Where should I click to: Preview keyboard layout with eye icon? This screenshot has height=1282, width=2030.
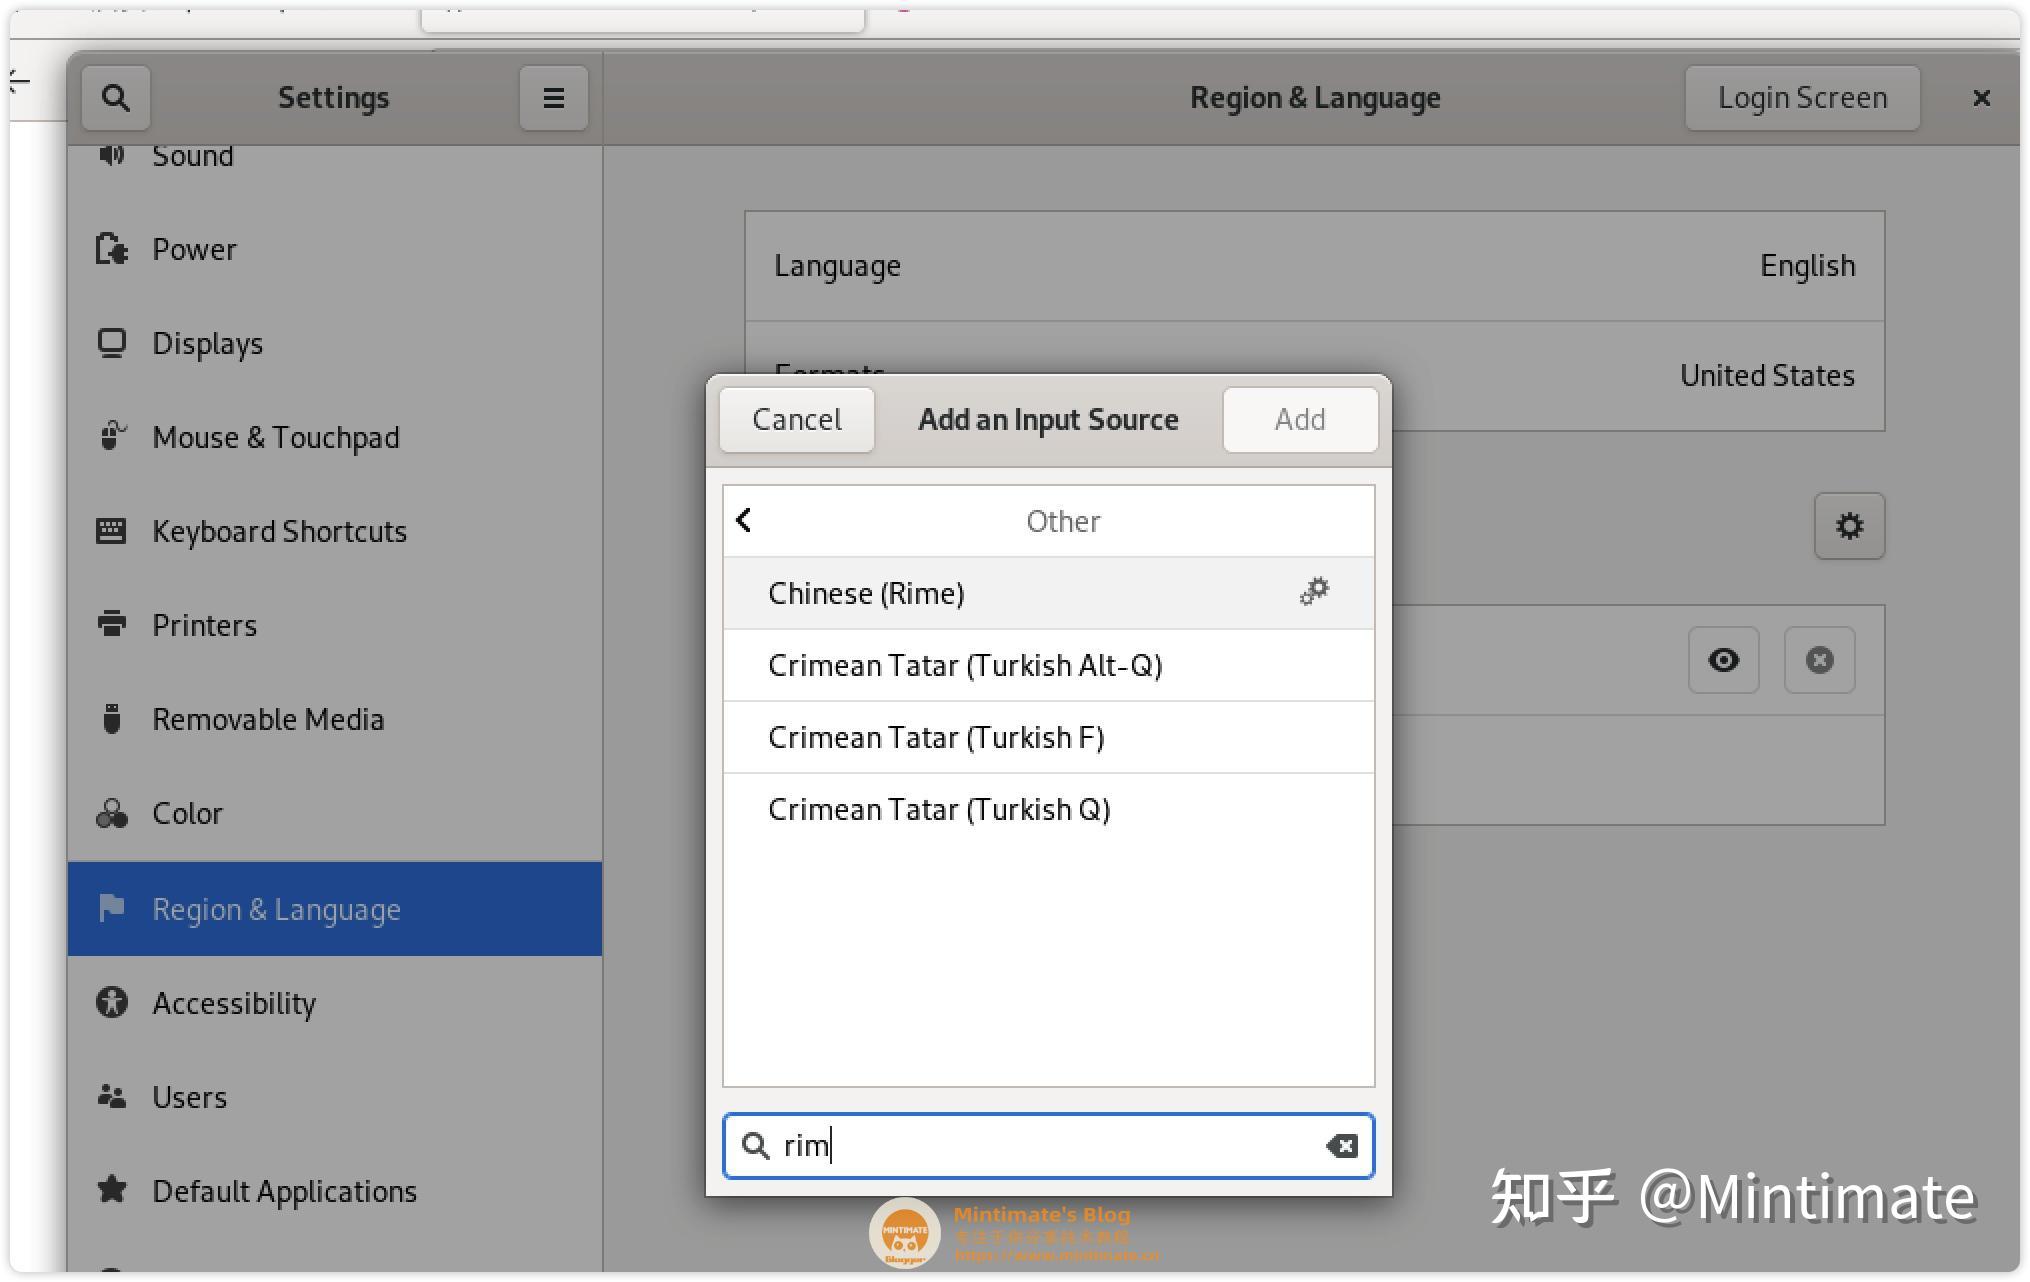coord(1722,660)
